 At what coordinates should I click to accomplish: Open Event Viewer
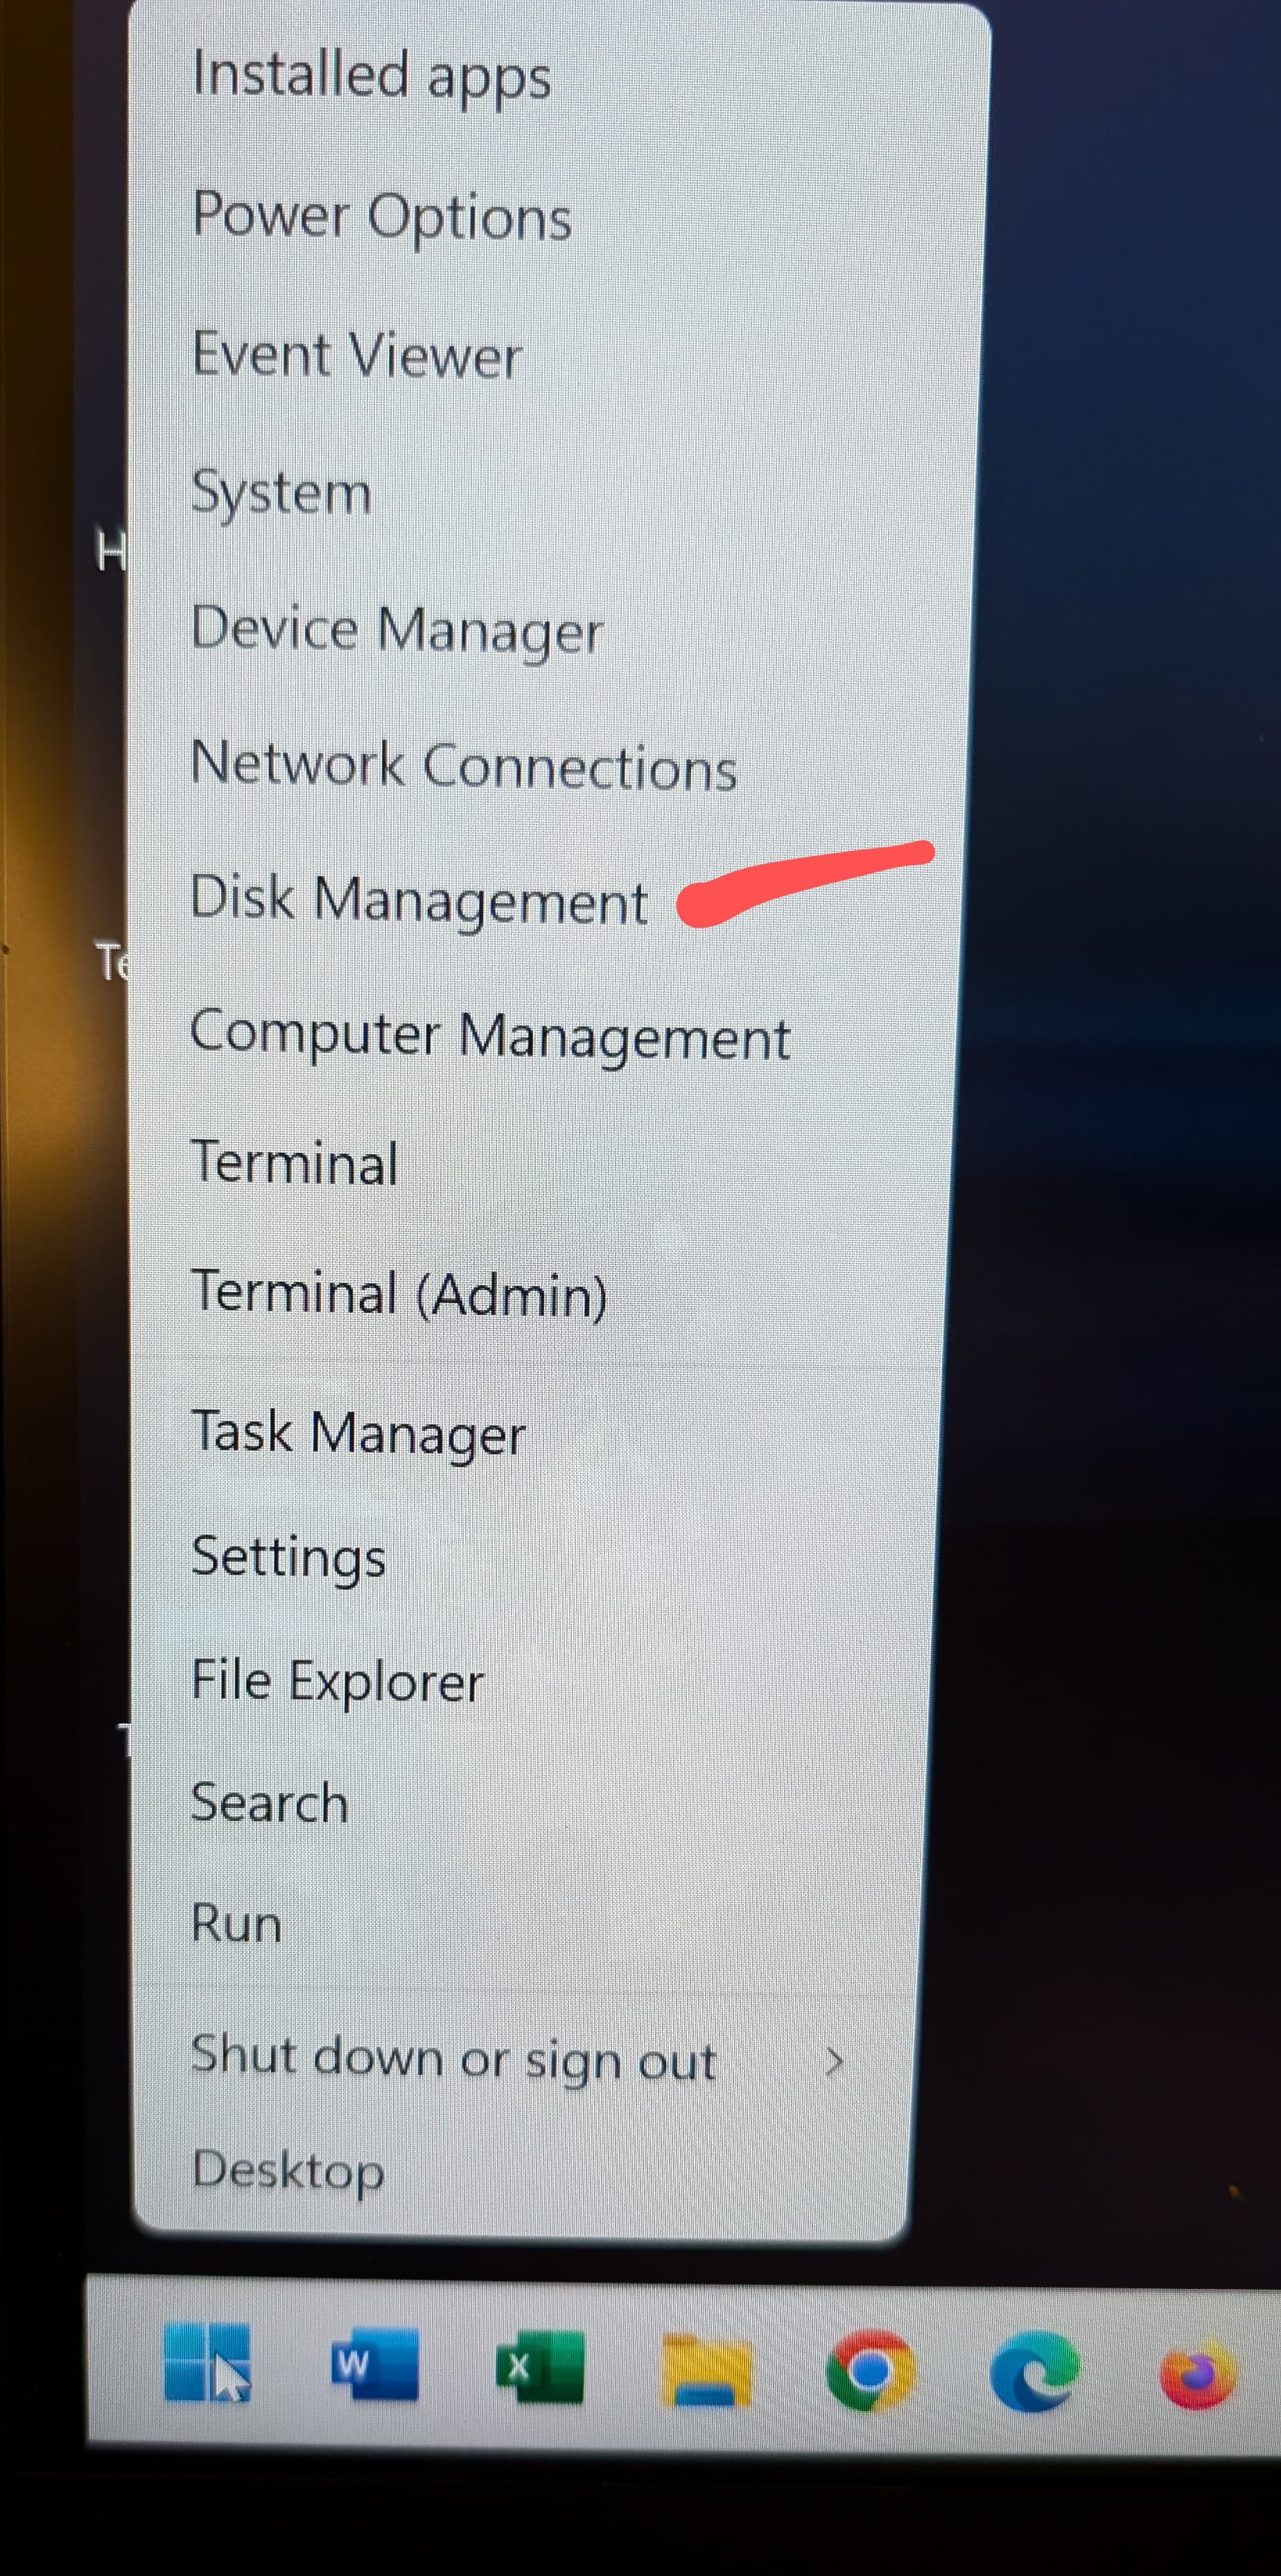click(357, 355)
